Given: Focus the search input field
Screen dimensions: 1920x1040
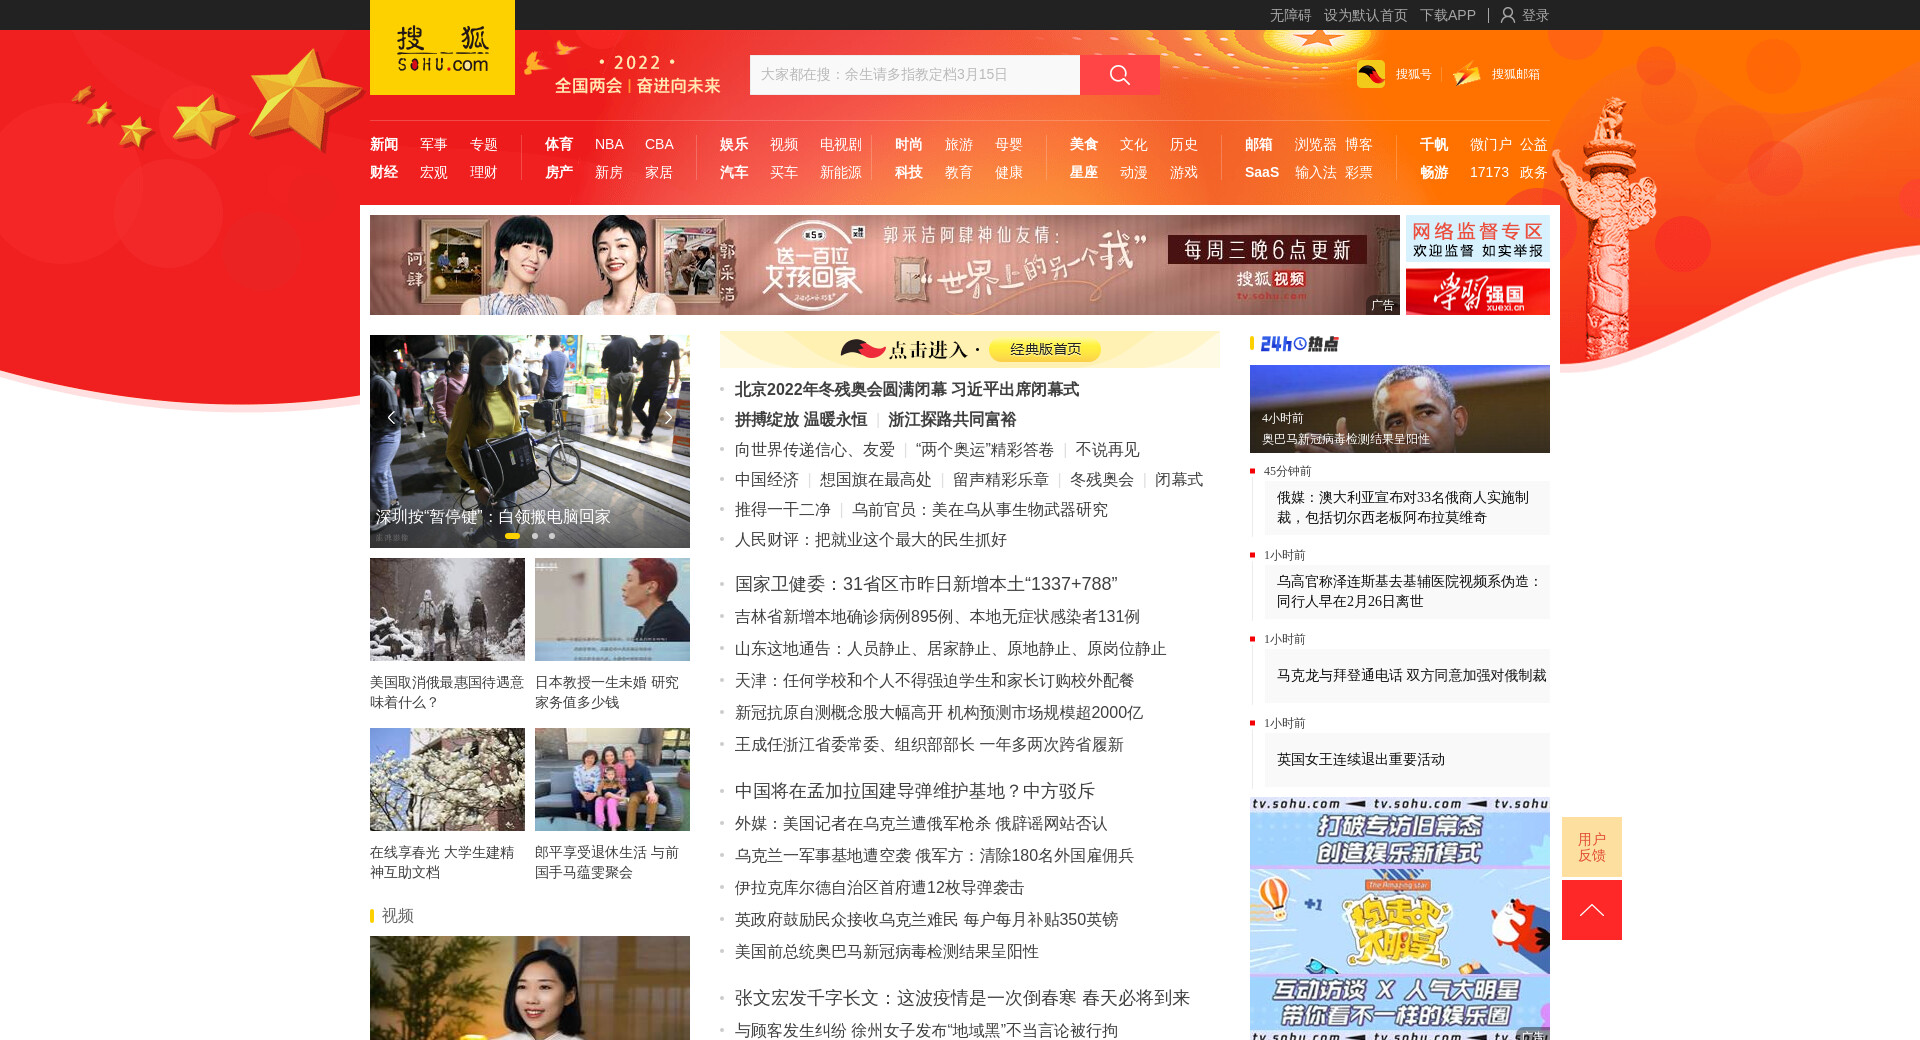Looking at the screenshot, I should point(914,75).
